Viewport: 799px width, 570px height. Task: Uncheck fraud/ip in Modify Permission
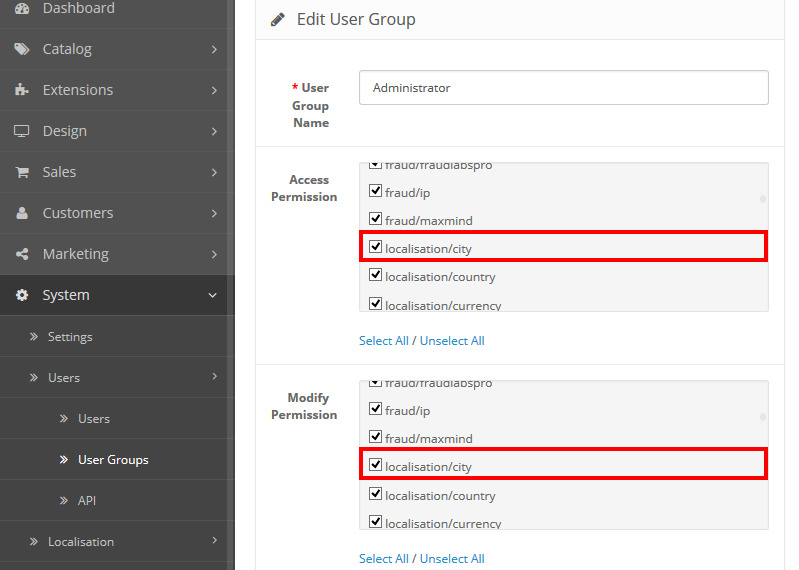(376, 409)
